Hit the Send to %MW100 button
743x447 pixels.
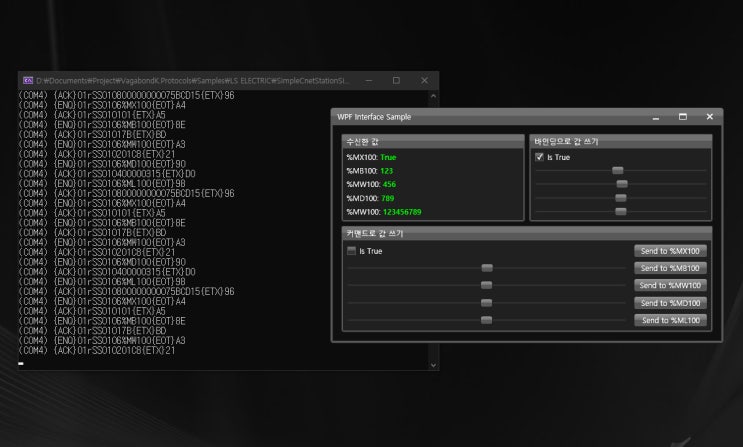[x=670, y=285]
